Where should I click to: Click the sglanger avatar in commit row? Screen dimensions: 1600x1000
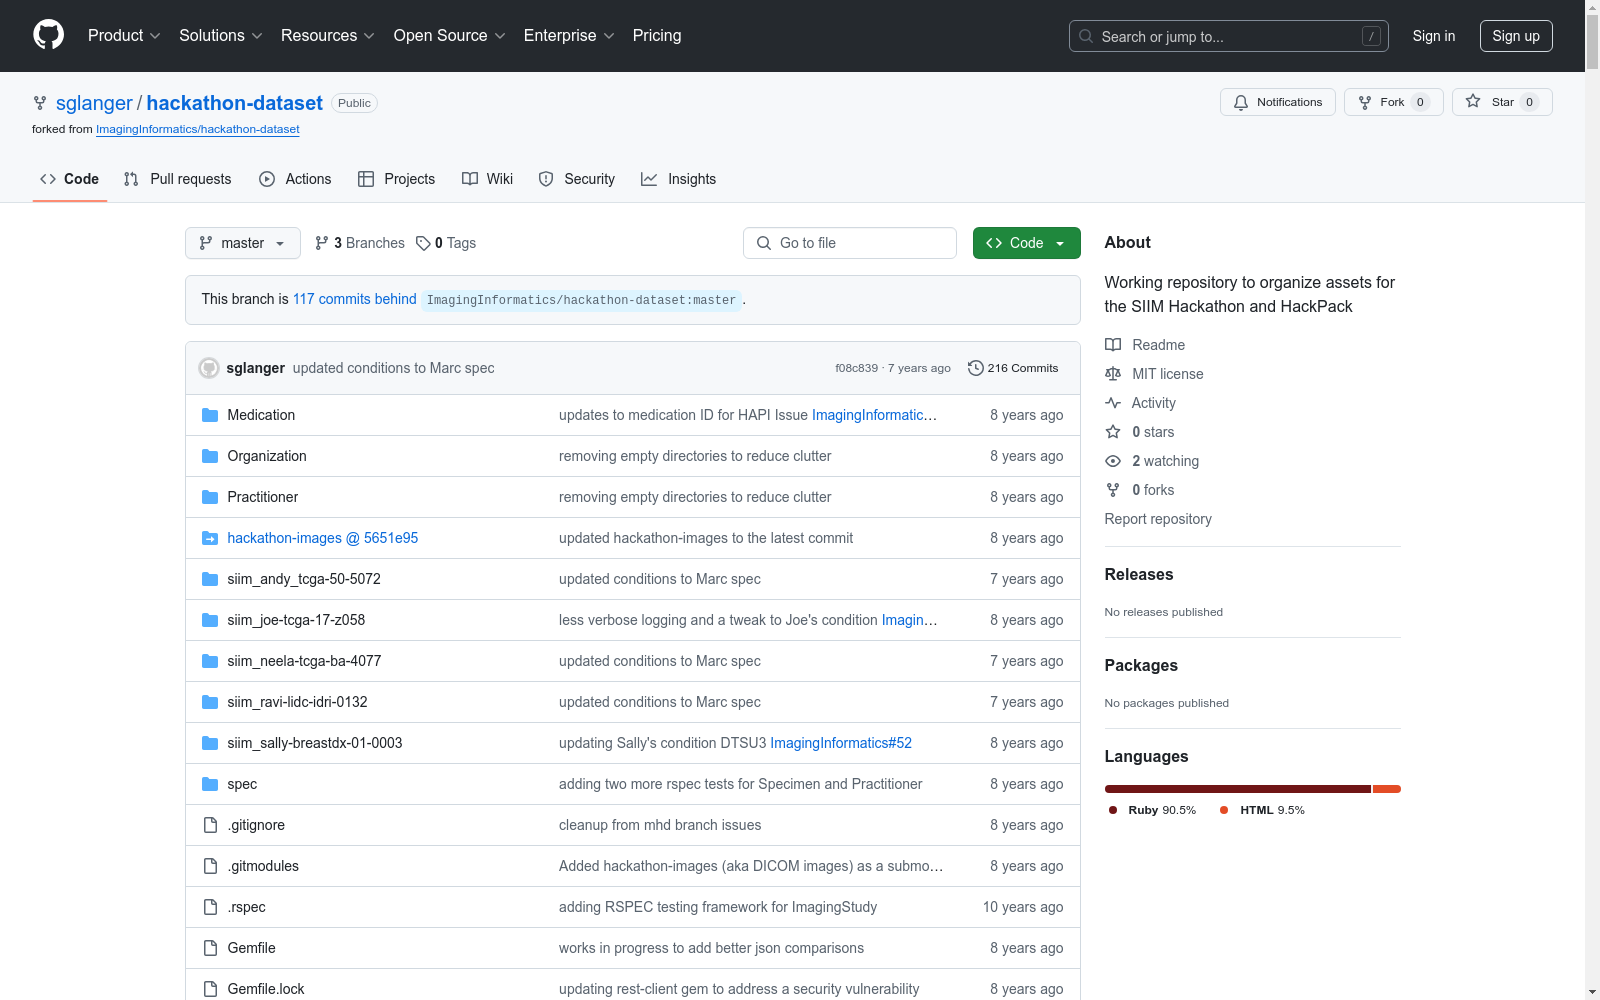click(209, 368)
